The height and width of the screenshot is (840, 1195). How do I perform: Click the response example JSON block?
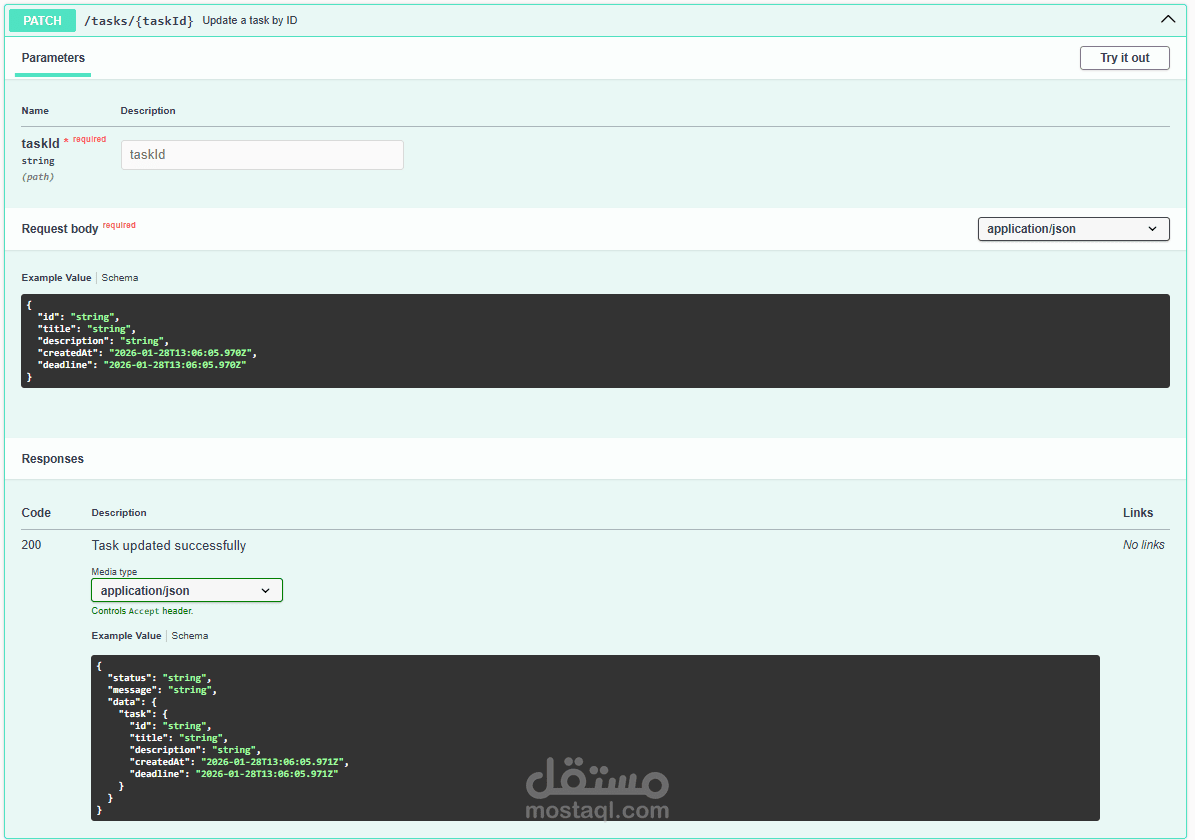(x=595, y=738)
